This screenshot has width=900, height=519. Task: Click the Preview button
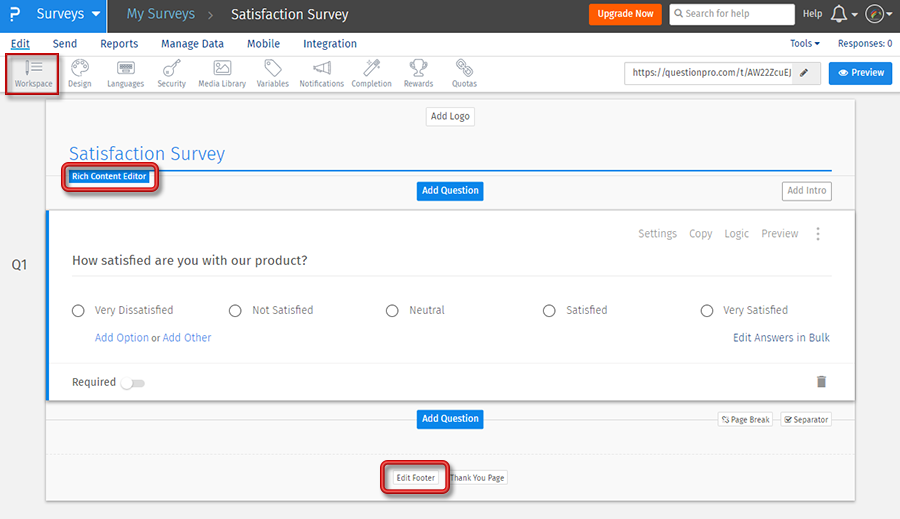(x=860, y=73)
